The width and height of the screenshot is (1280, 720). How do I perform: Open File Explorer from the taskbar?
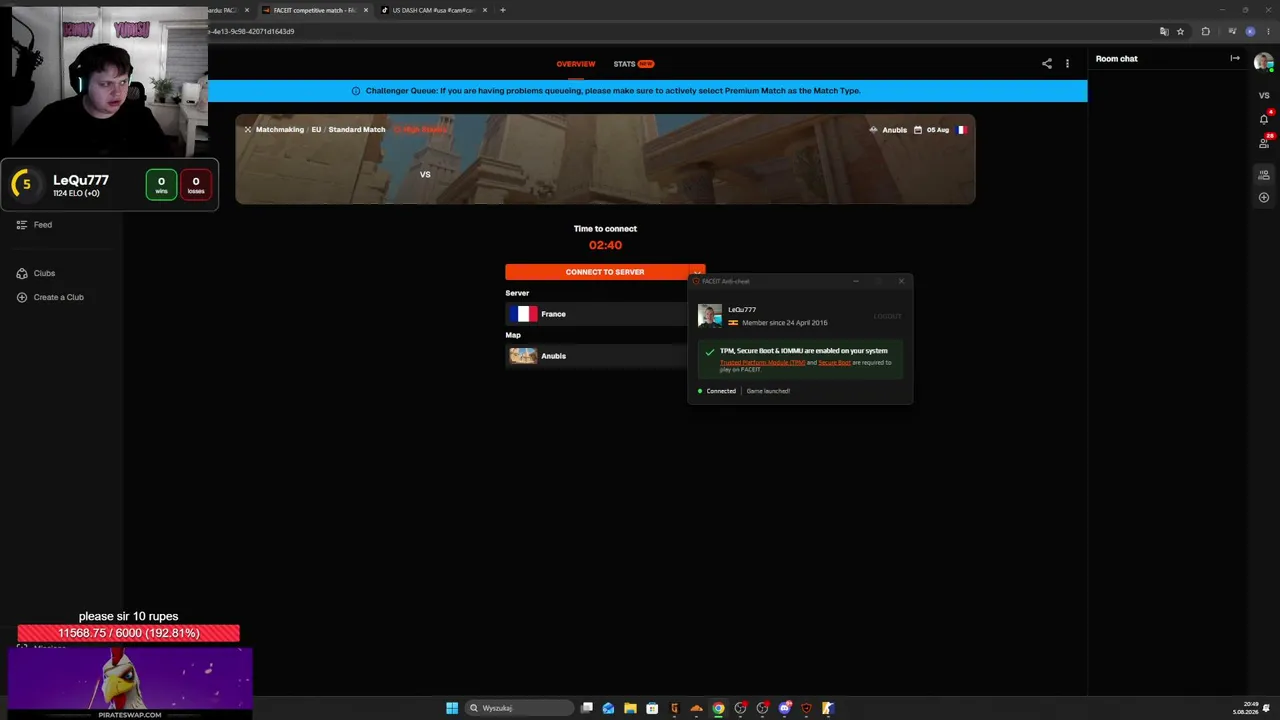(x=630, y=708)
